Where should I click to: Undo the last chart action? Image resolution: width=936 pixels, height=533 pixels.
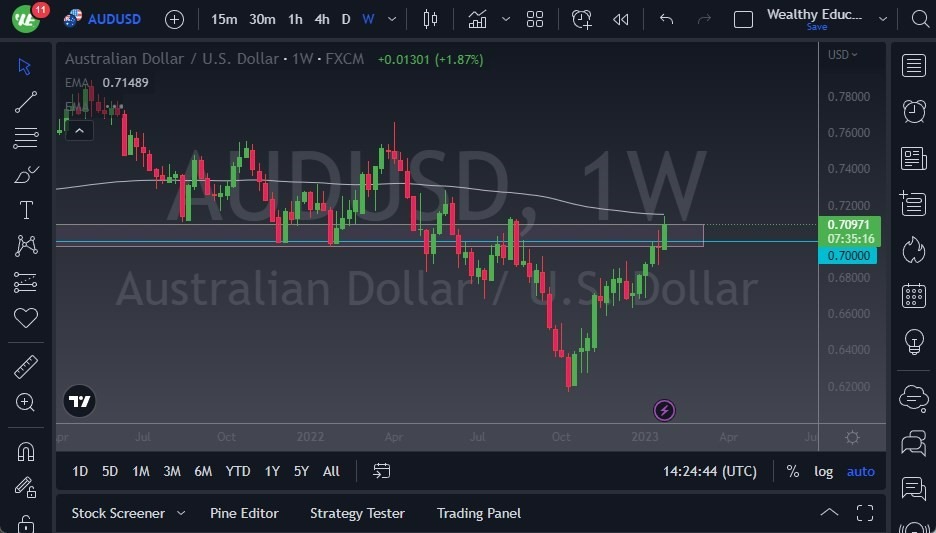point(666,20)
